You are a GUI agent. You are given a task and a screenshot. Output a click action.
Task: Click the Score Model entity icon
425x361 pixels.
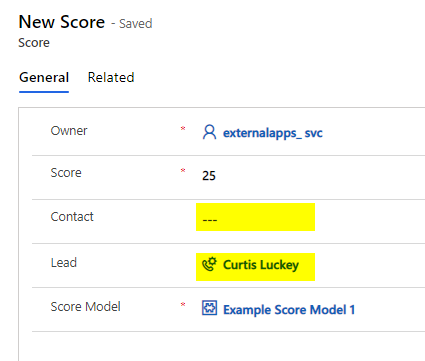pos(209,308)
